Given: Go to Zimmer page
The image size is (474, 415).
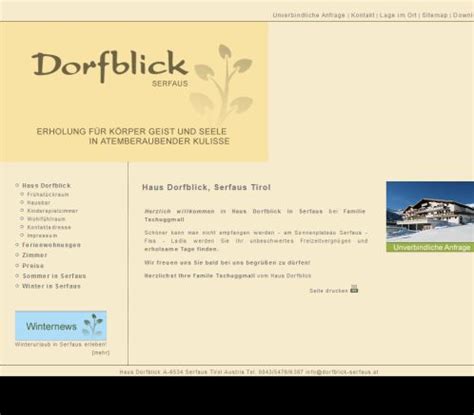Looking at the screenshot, I should point(35,255).
